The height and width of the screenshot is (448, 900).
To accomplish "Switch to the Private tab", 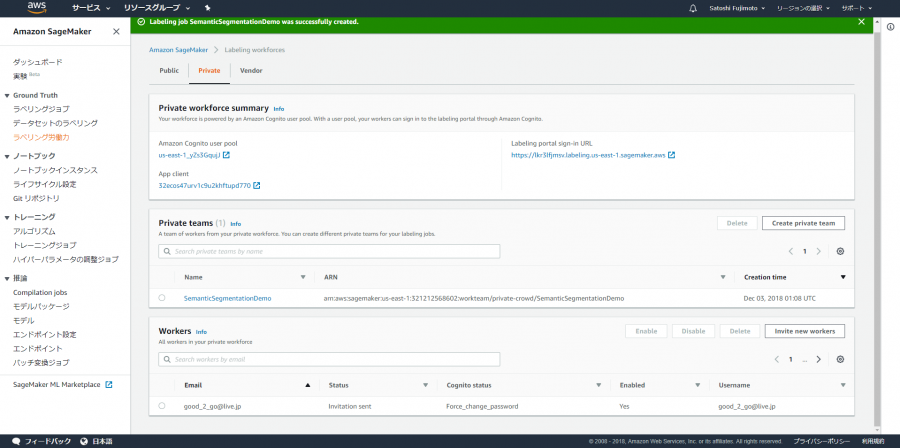I will point(209,71).
